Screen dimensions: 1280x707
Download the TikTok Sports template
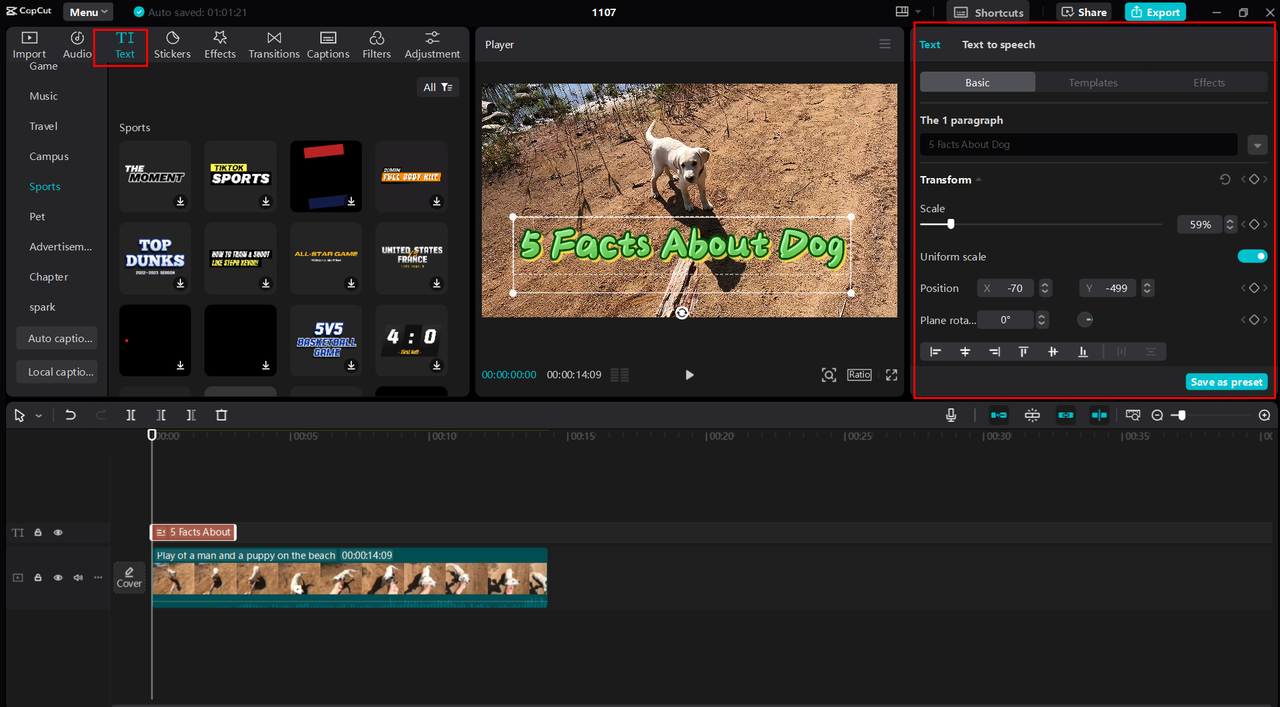point(266,201)
